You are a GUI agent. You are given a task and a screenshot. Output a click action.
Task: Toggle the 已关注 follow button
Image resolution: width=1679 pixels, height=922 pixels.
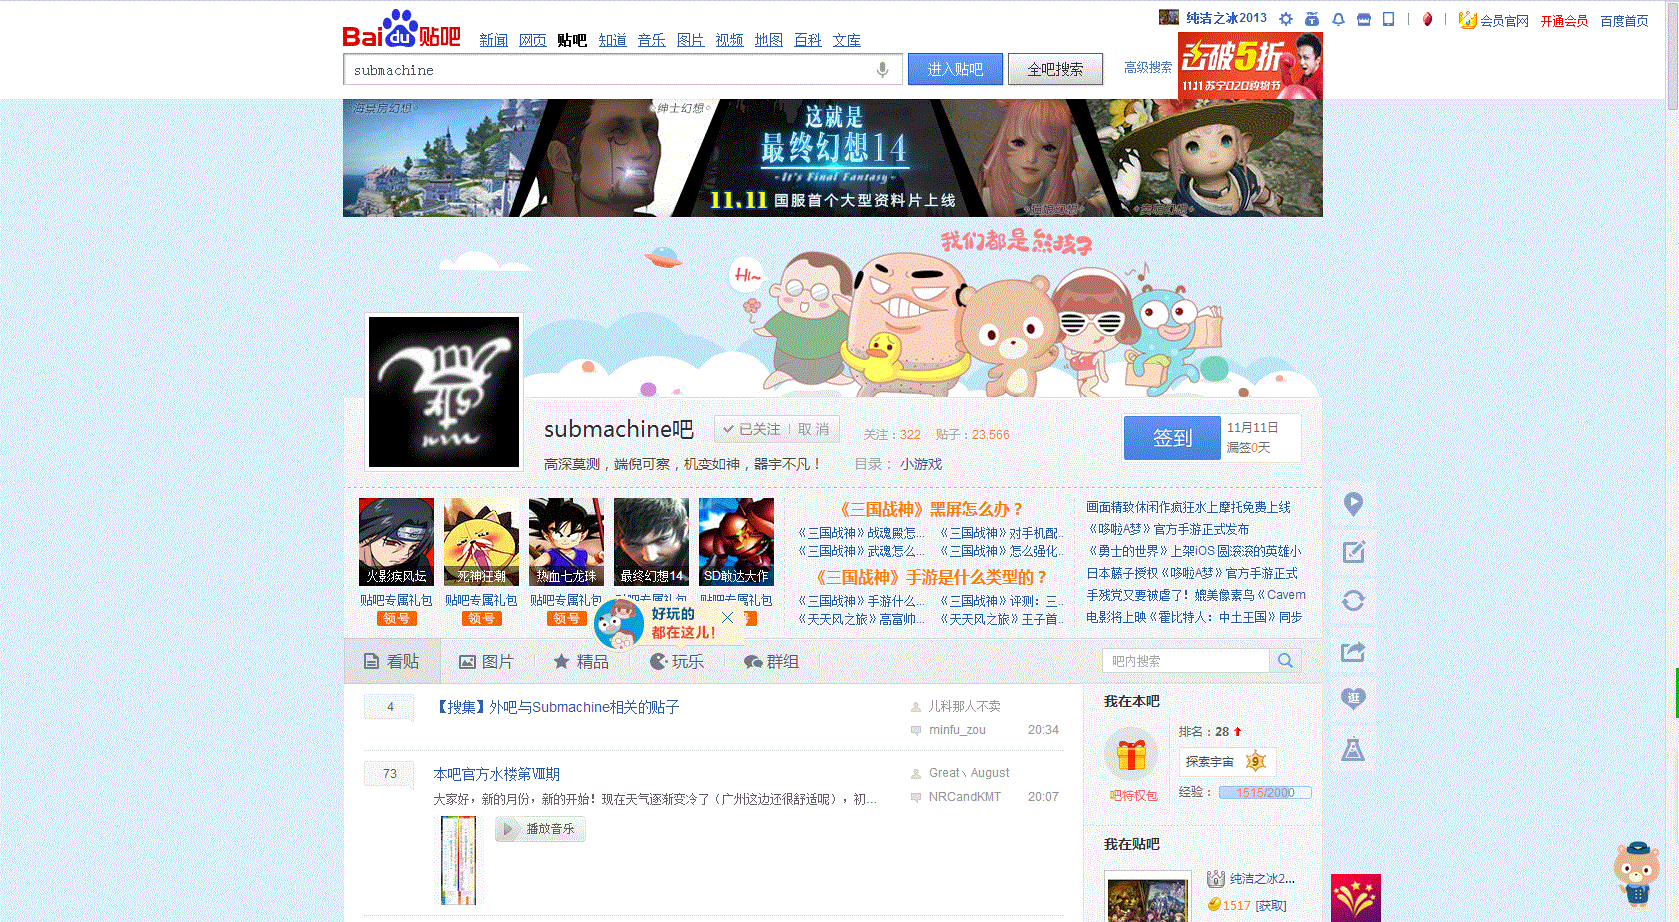pos(751,429)
